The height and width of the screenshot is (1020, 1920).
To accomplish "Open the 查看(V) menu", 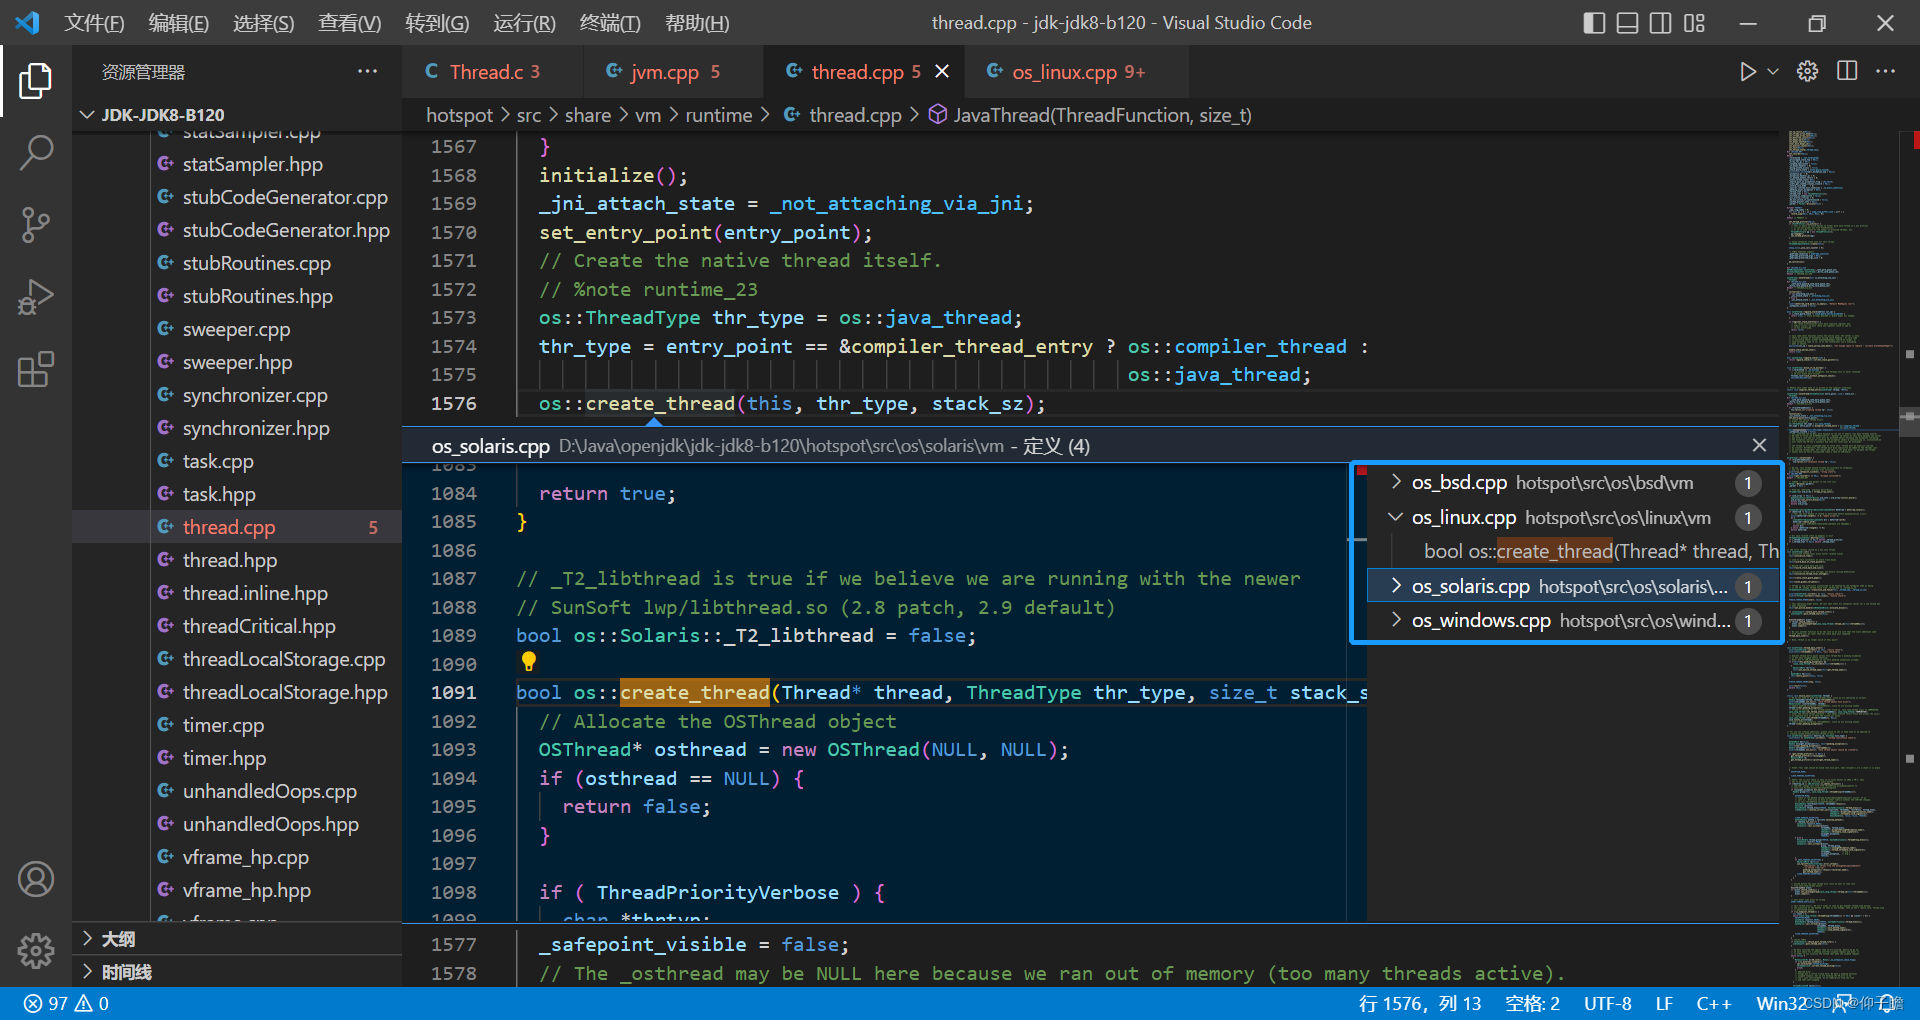I will click(x=349, y=23).
